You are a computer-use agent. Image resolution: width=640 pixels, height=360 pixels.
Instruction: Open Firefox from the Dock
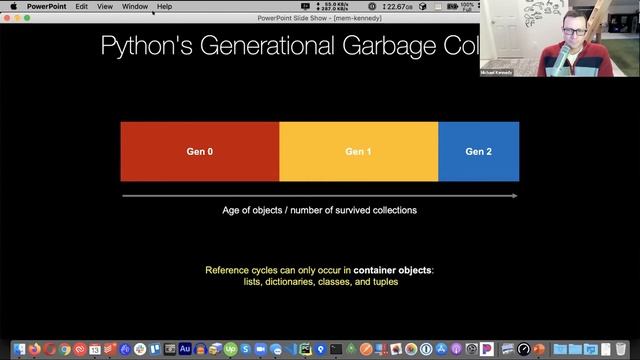35,349
